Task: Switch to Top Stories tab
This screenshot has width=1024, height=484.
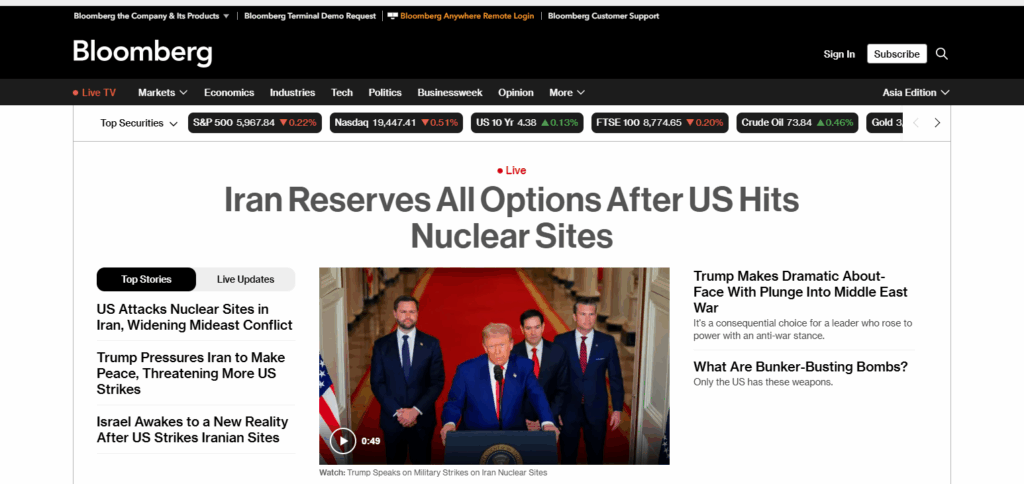Action: (x=146, y=279)
